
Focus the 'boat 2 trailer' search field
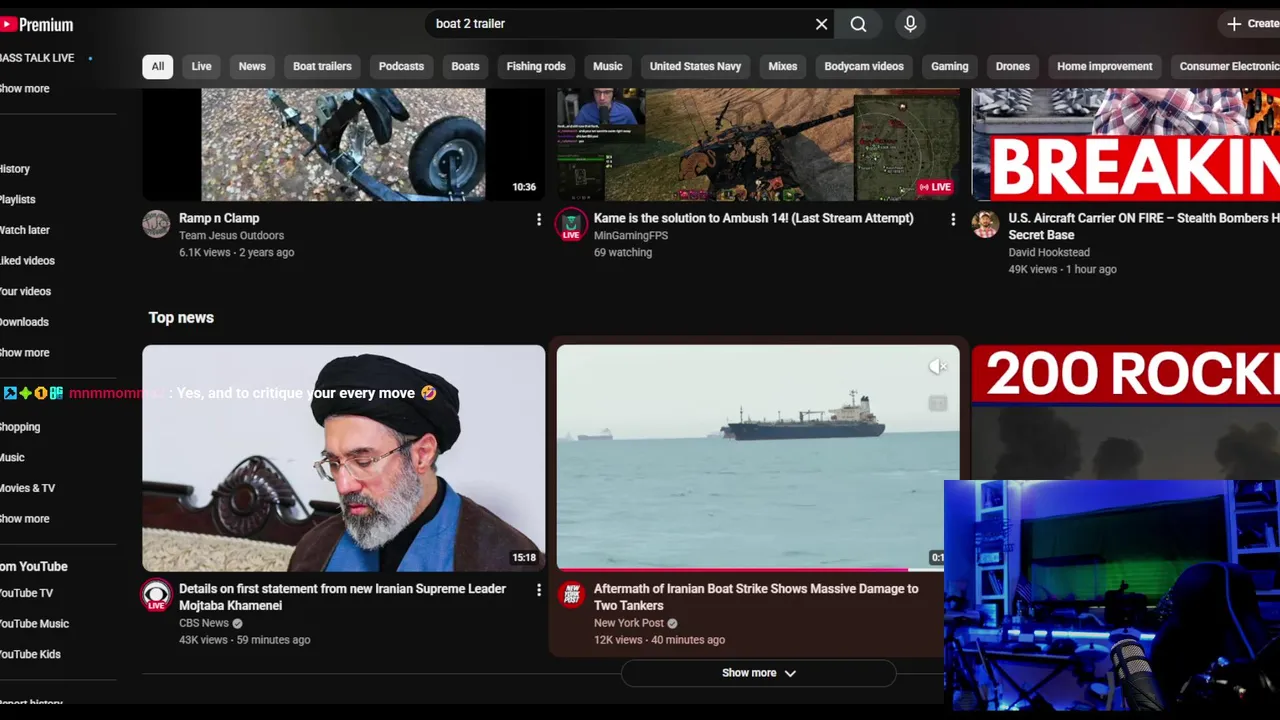620,24
